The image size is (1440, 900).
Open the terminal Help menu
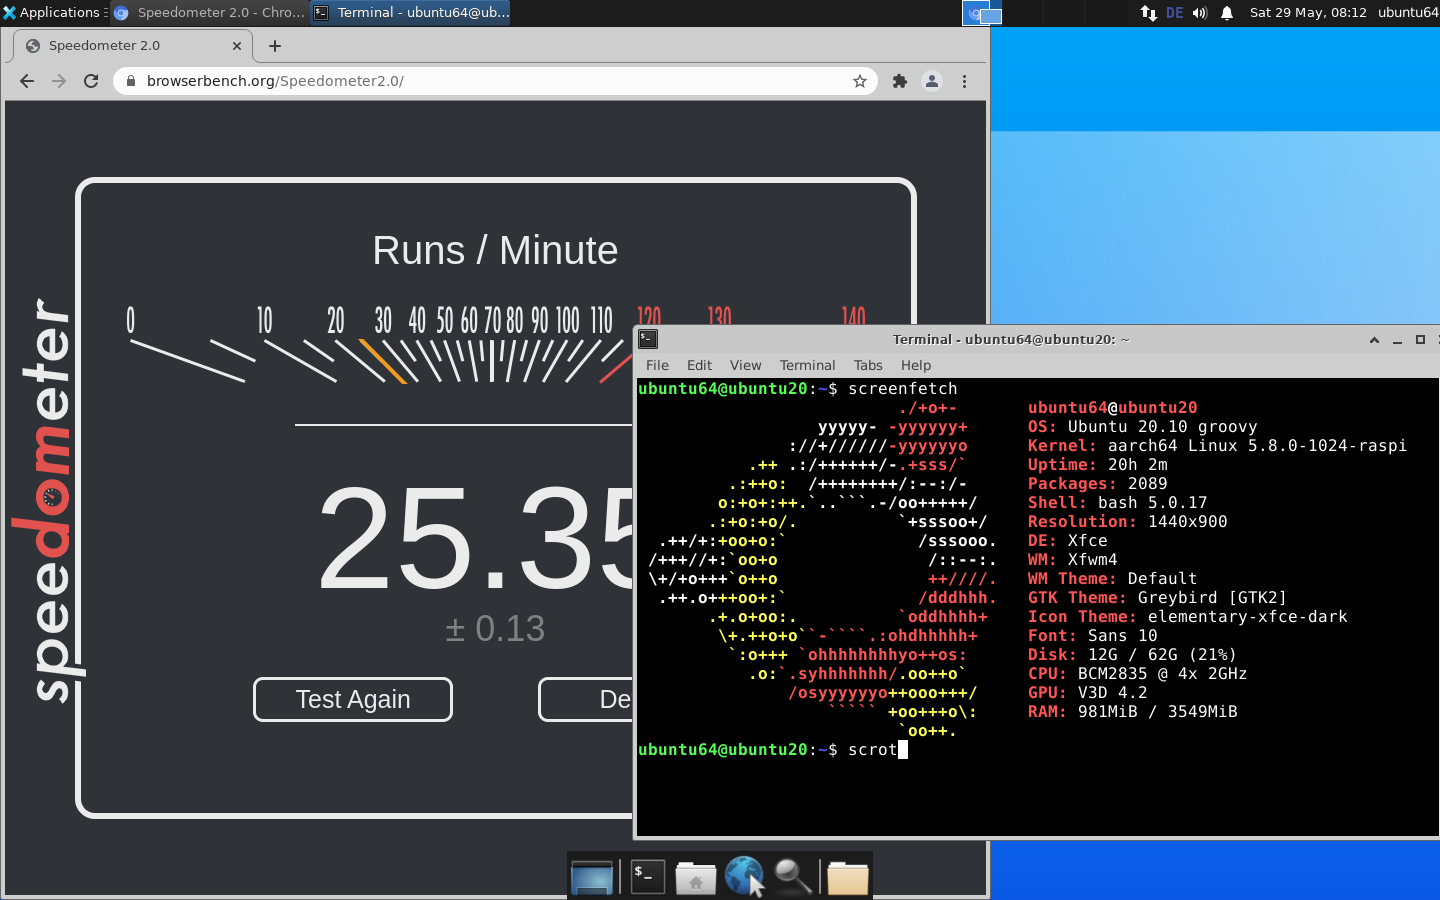coord(915,365)
